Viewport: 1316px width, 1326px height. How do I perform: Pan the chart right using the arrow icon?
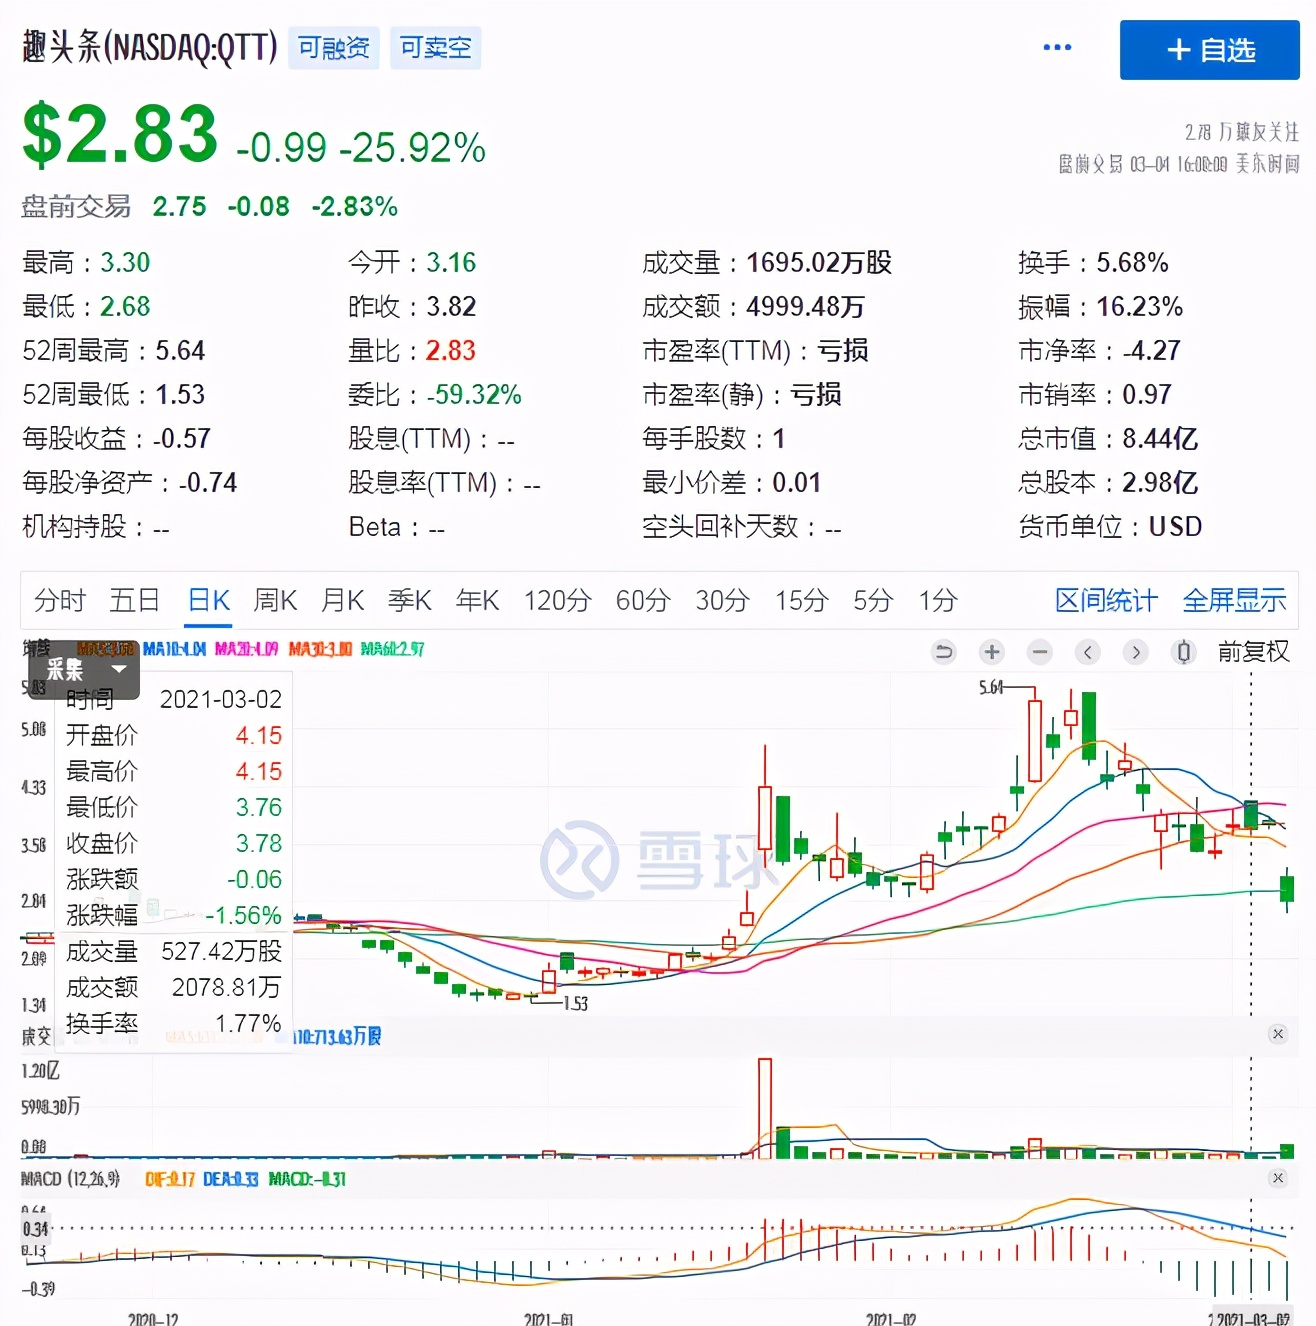pyautogui.click(x=1135, y=651)
